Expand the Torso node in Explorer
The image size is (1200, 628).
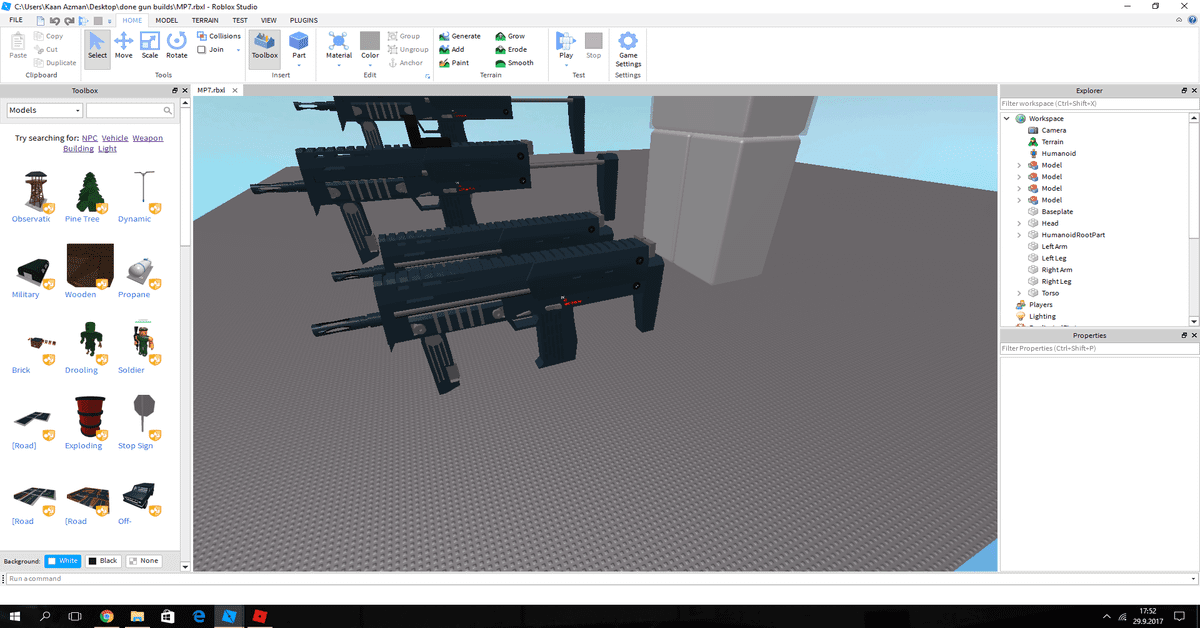[1019, 293]
